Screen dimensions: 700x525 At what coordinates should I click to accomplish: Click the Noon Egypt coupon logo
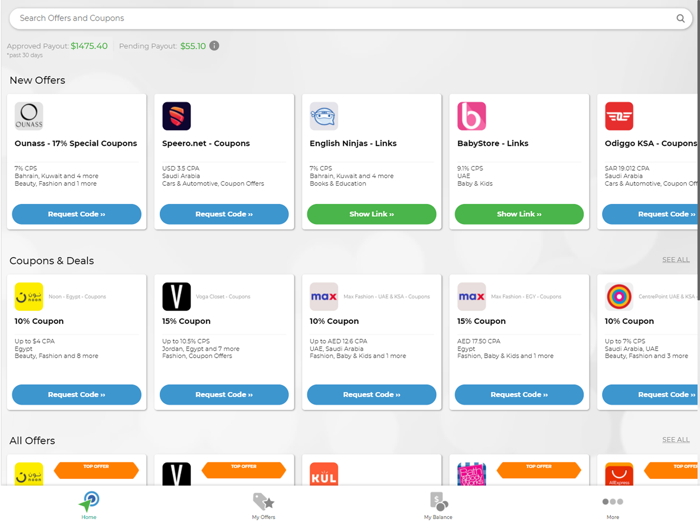[29, 296]
